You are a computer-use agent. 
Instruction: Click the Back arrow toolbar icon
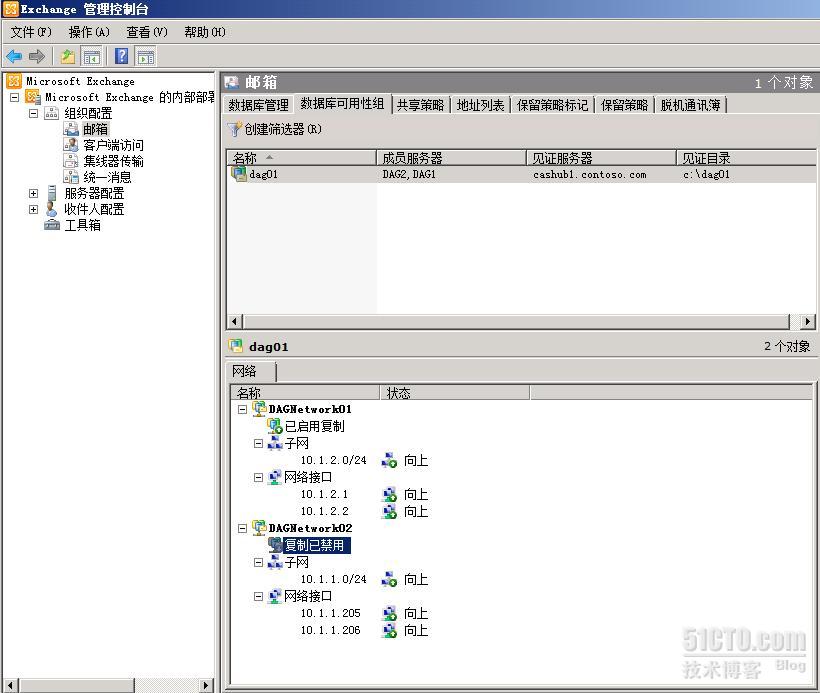[14, 56]
